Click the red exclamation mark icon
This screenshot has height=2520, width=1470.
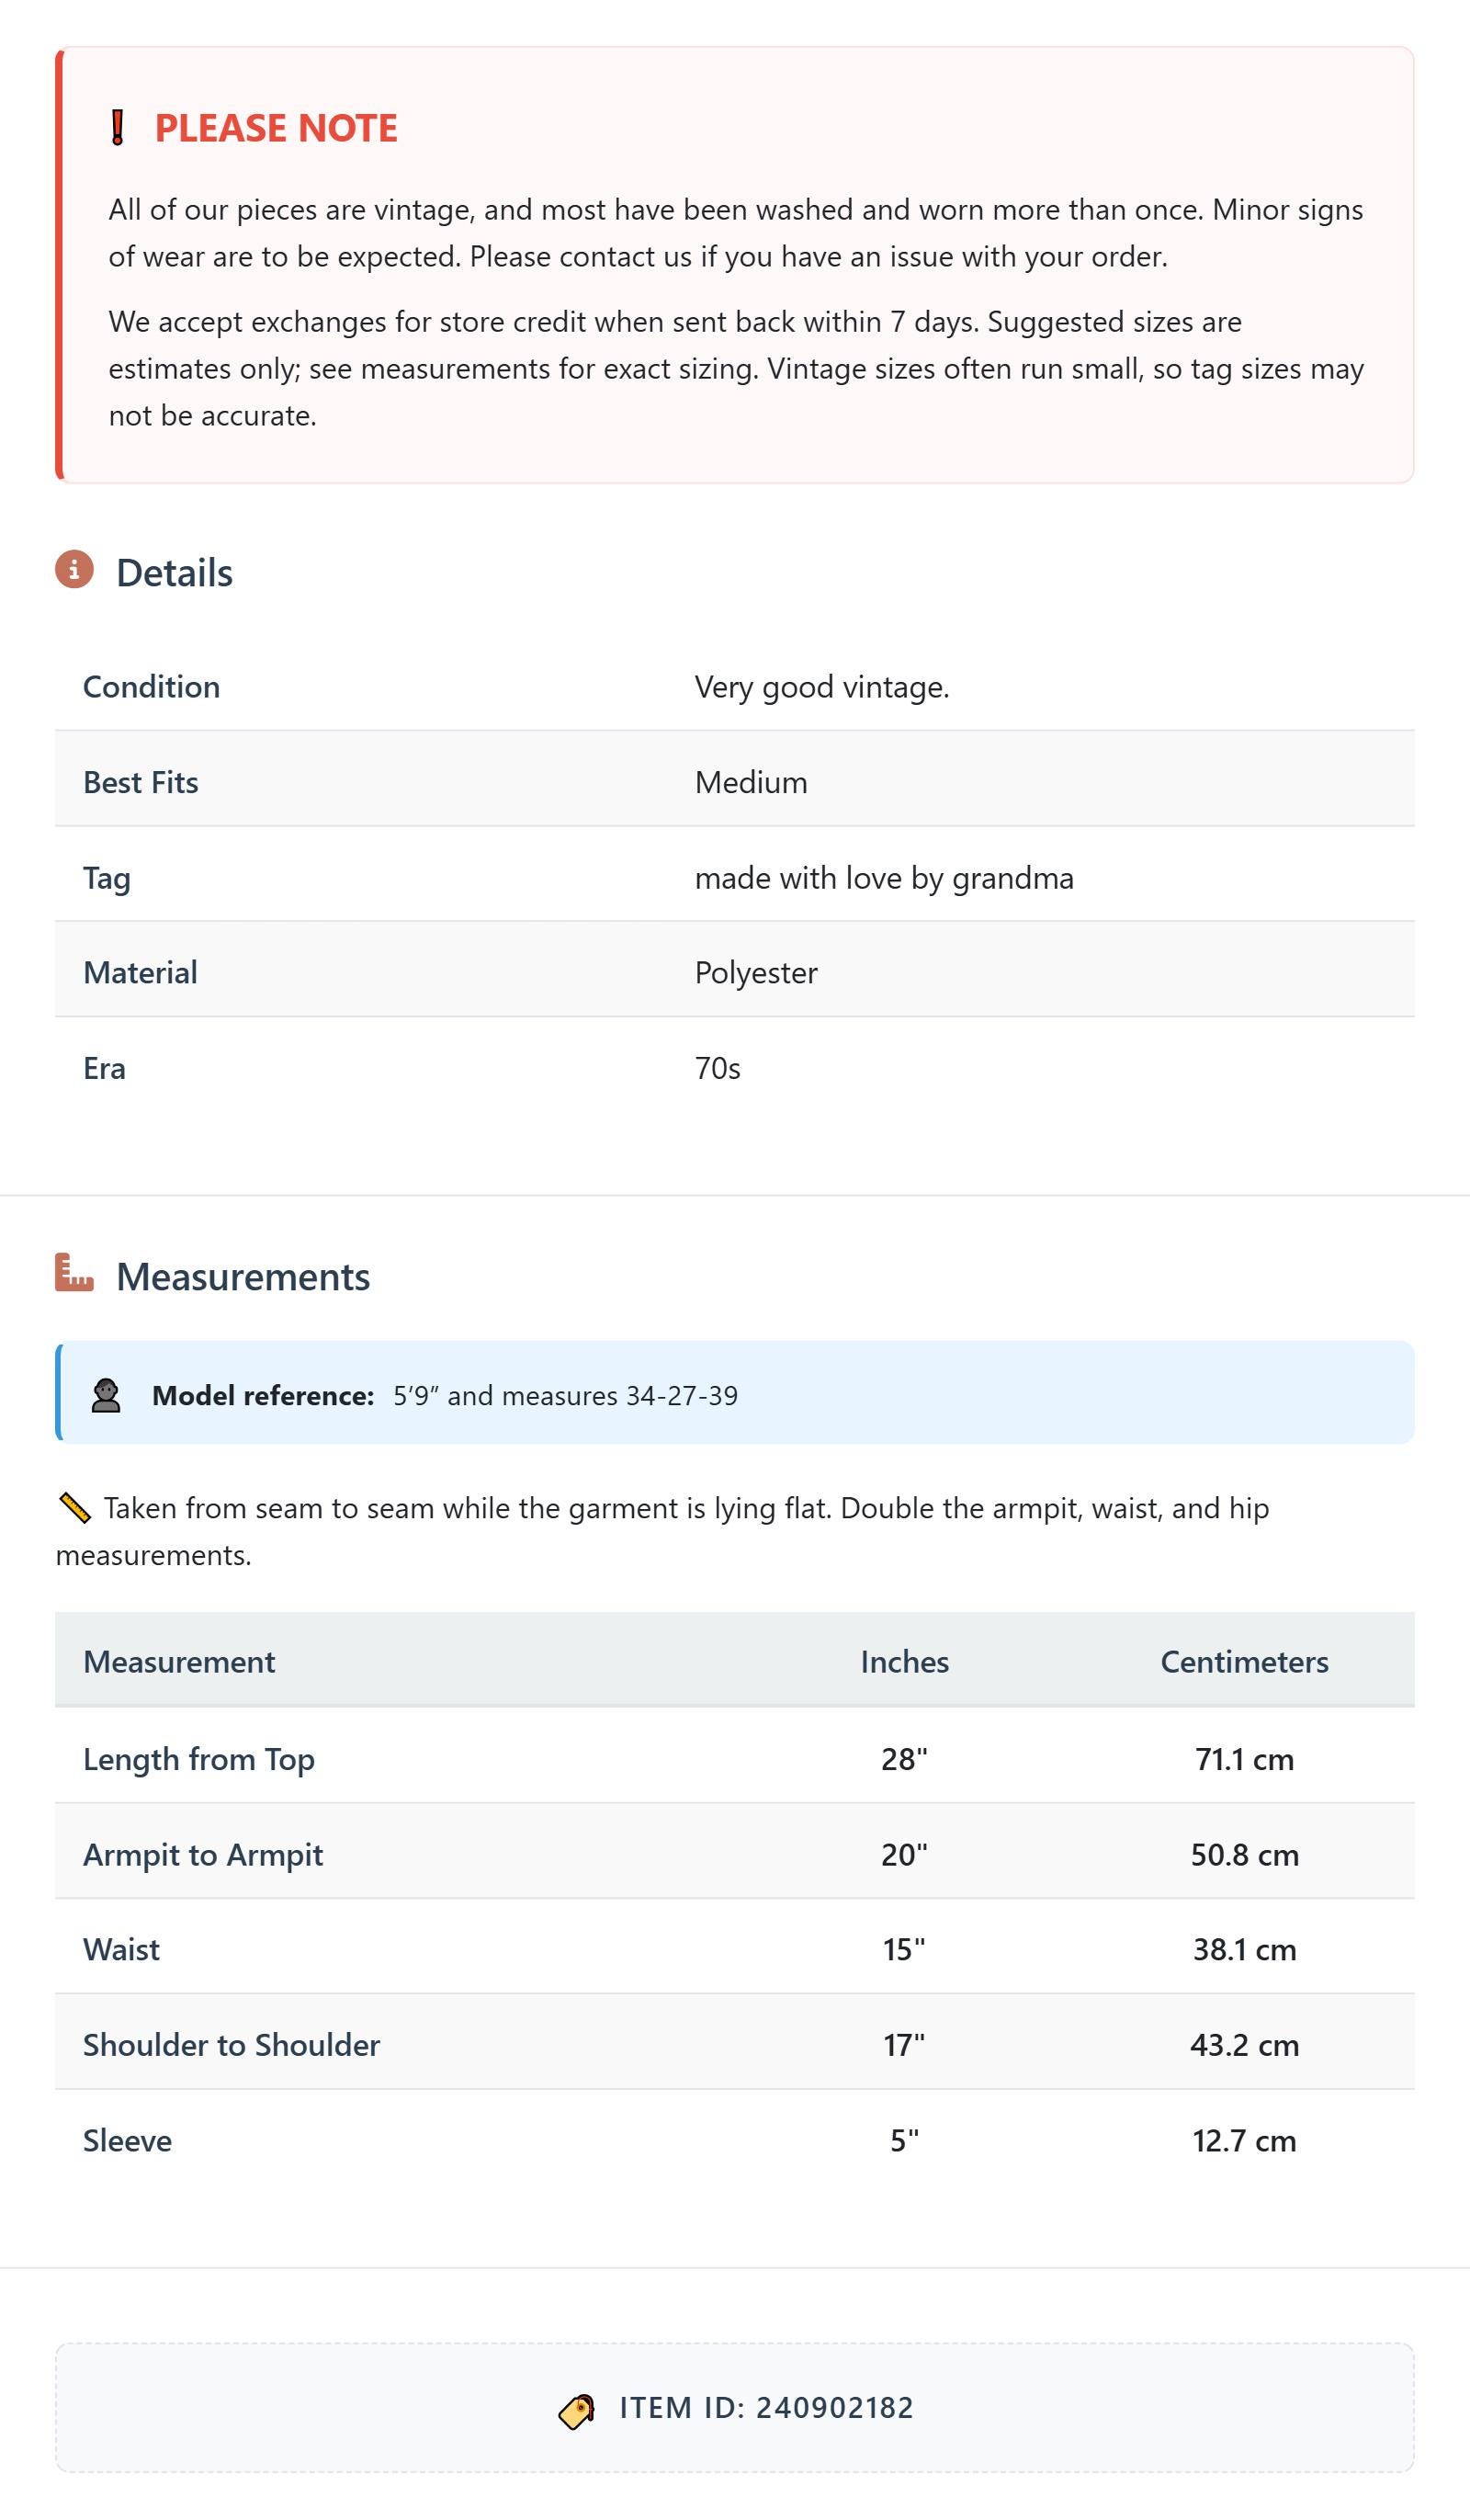click(117, 128)
